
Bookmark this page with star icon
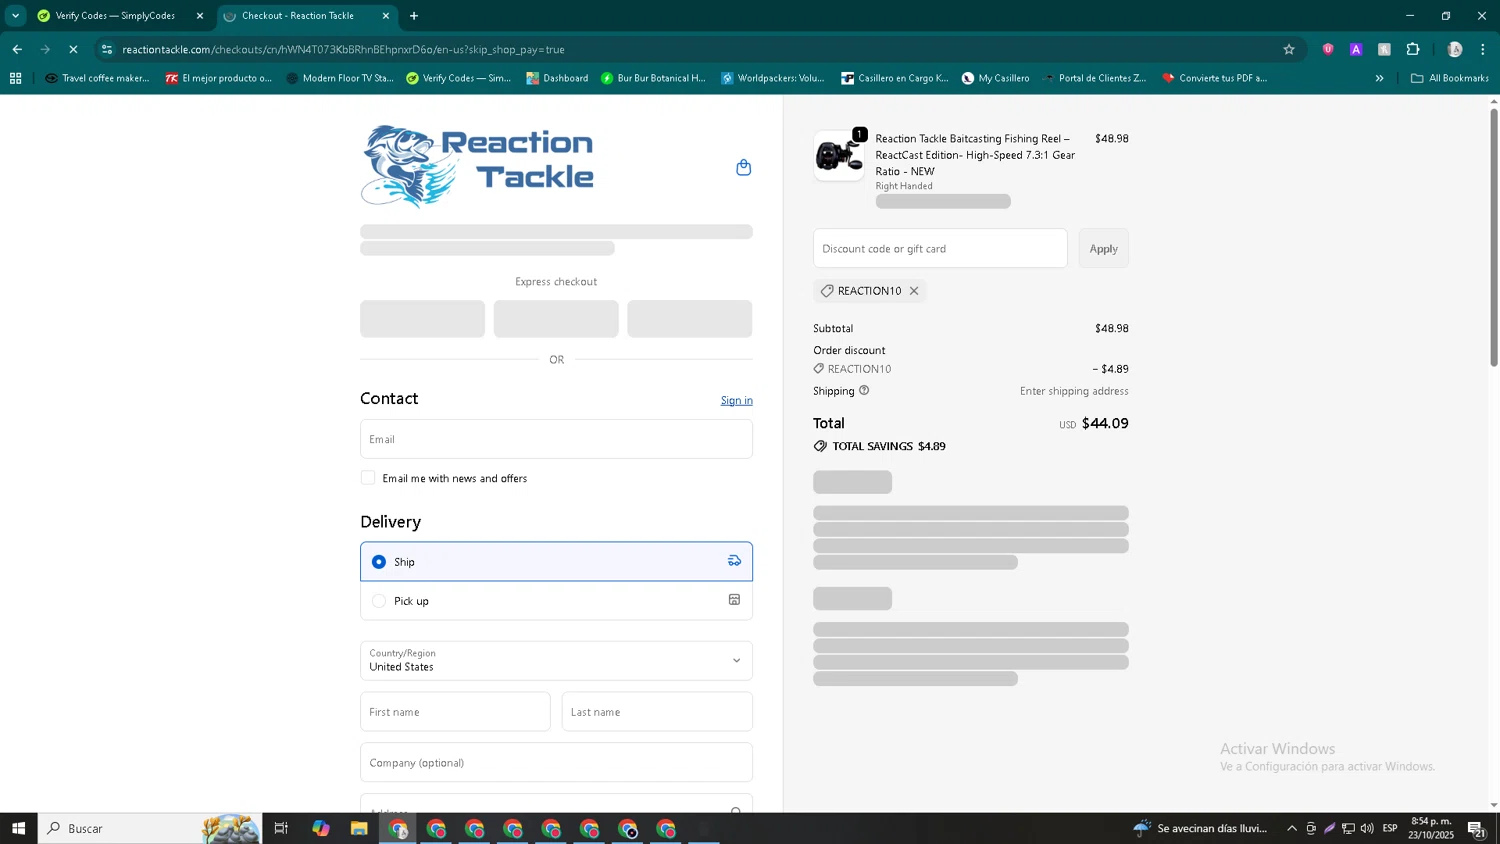tap(1289, 49)
